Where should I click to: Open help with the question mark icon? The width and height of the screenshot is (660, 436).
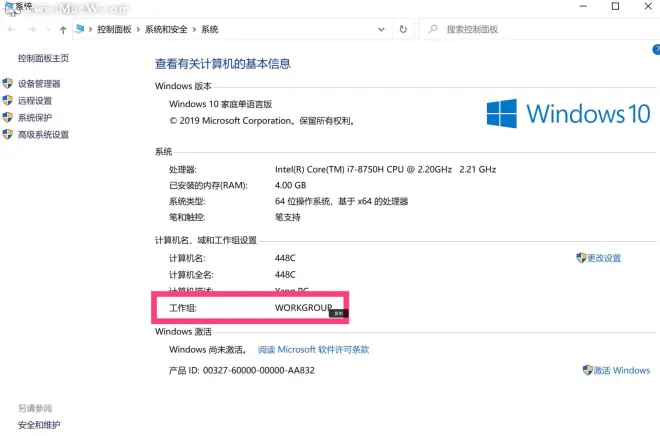pyautogui.click(x=656, y=50)
